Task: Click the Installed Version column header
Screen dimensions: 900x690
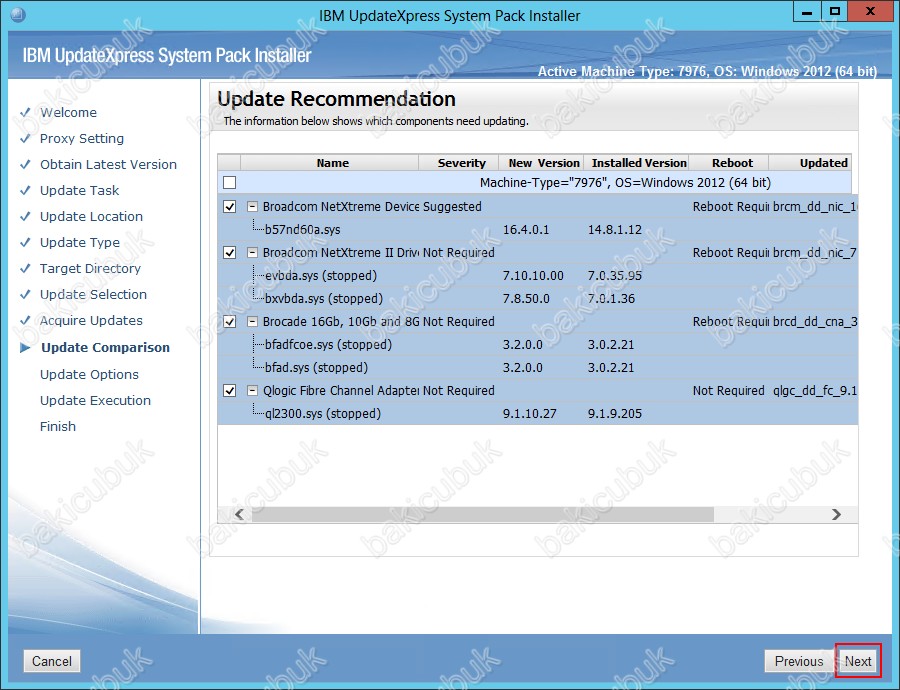Action: (636, 162)
